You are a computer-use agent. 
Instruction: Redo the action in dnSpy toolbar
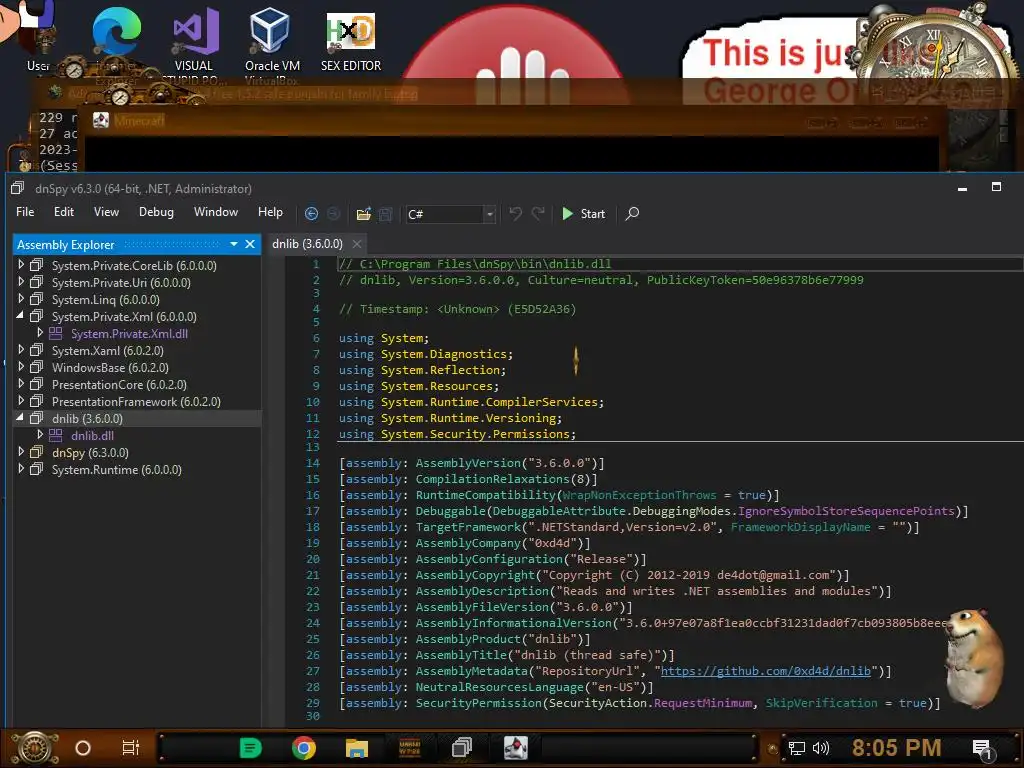pyautogui.click(x=537, y=214)
